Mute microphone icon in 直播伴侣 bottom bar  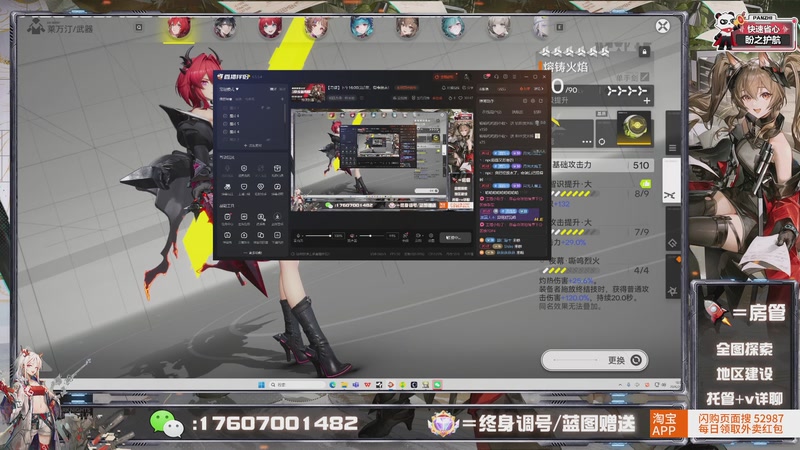coord(298,236)
